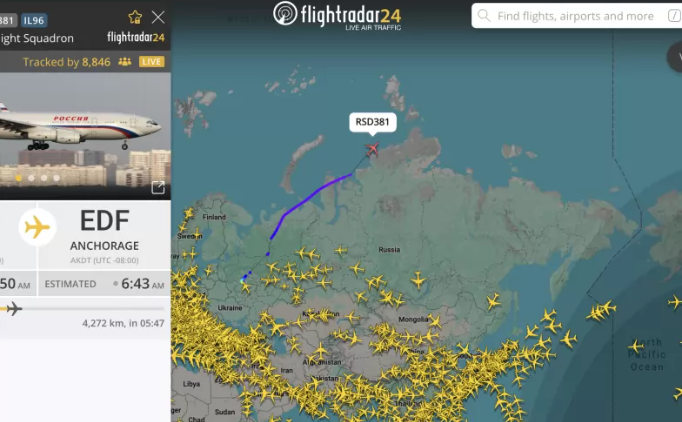This screenshot has width=682, height=422.
Task: Click the Il-96 aircraft photo thumbnail
Action: 85,130
